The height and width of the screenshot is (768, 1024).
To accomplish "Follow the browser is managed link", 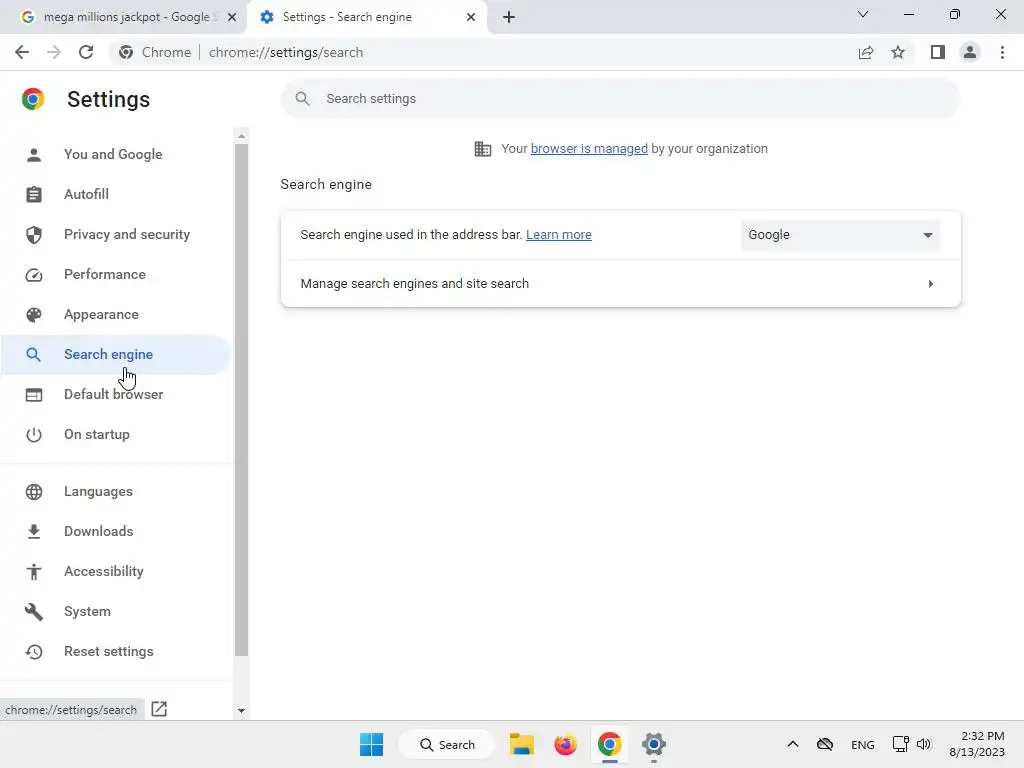I will [589, 149].
